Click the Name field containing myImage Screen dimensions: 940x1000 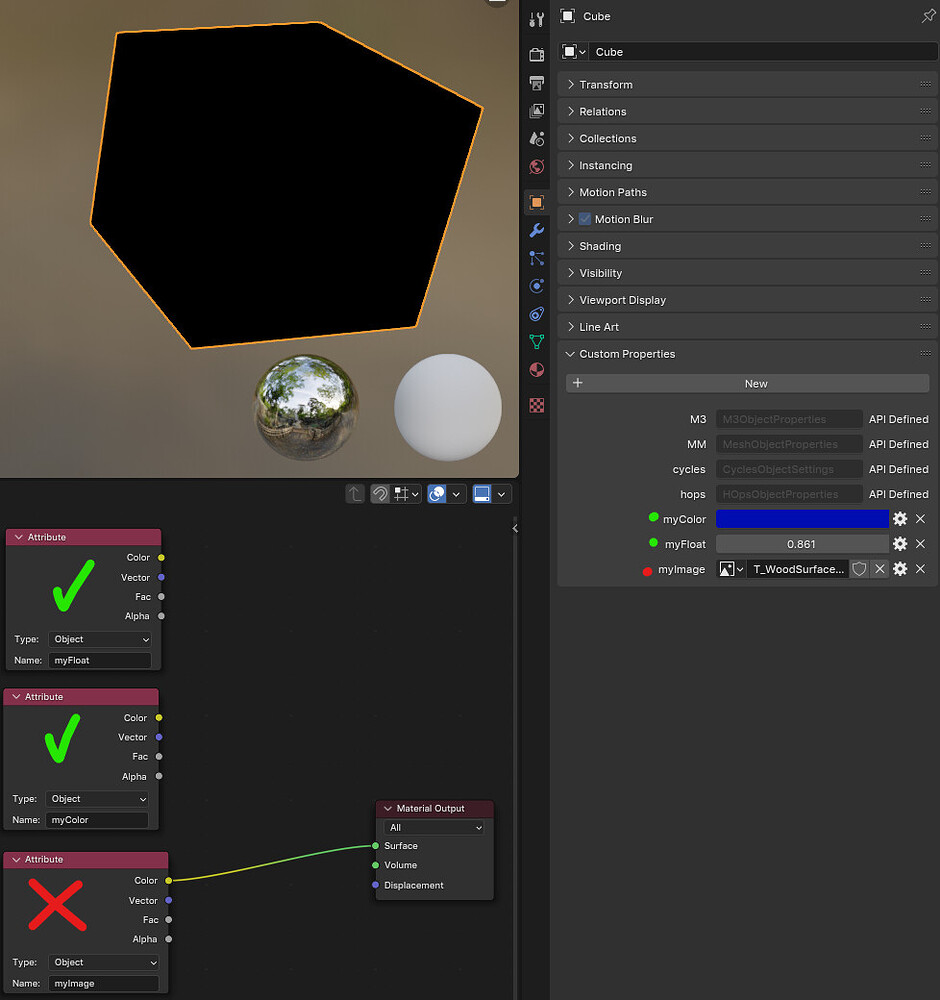tap(103, 983)
